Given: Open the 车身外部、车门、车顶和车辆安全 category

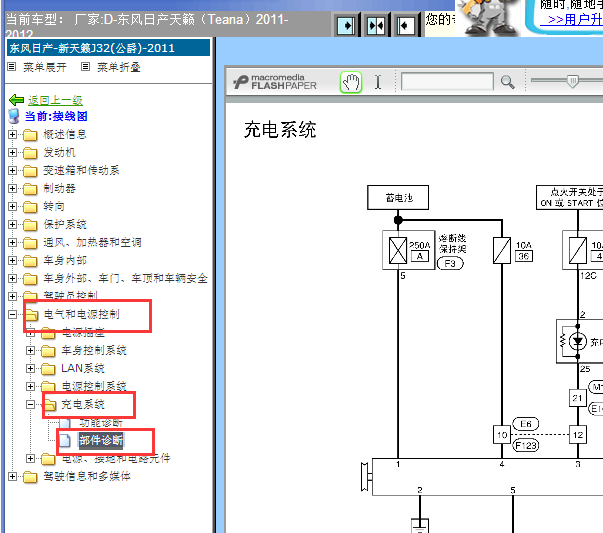Looking at the screenshot, I should 125,278.
